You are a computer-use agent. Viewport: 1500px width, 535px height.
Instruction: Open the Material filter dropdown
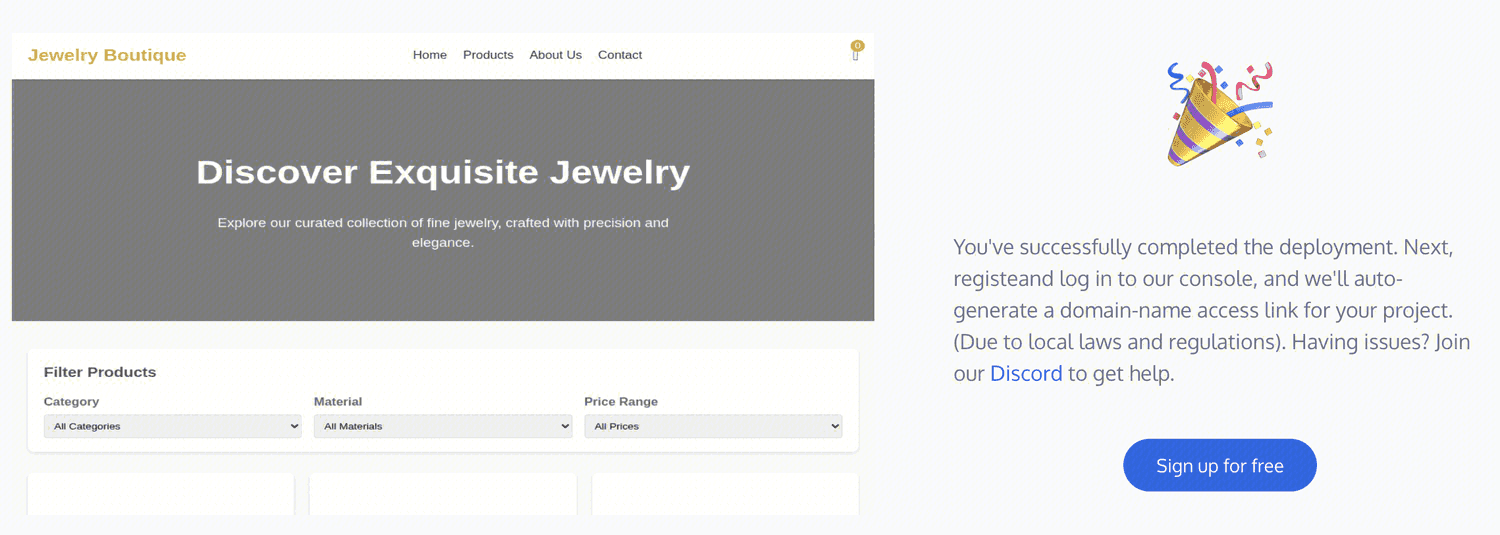(x=443, y=426)
